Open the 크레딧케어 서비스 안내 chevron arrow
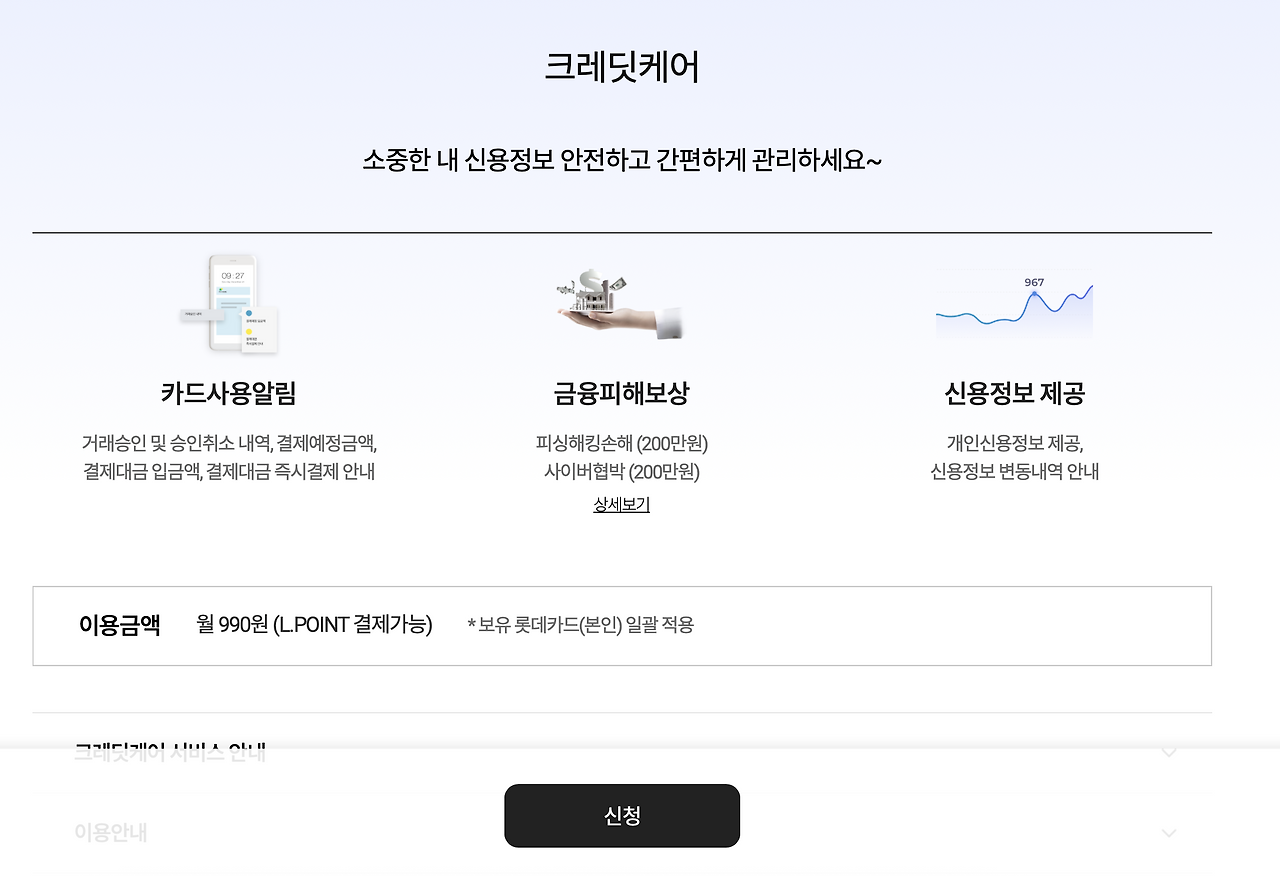Screen dimensions: 1280x876 tap(1168, 752)
